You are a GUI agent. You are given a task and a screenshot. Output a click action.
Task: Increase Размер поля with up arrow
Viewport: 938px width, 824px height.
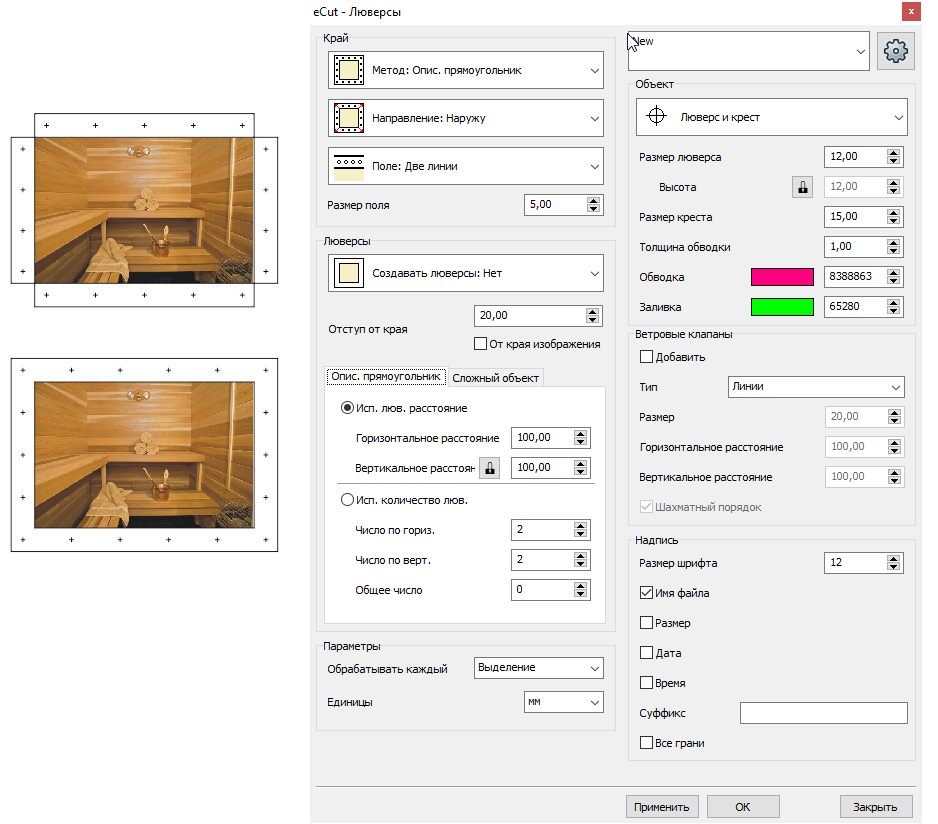pos(593,201)
